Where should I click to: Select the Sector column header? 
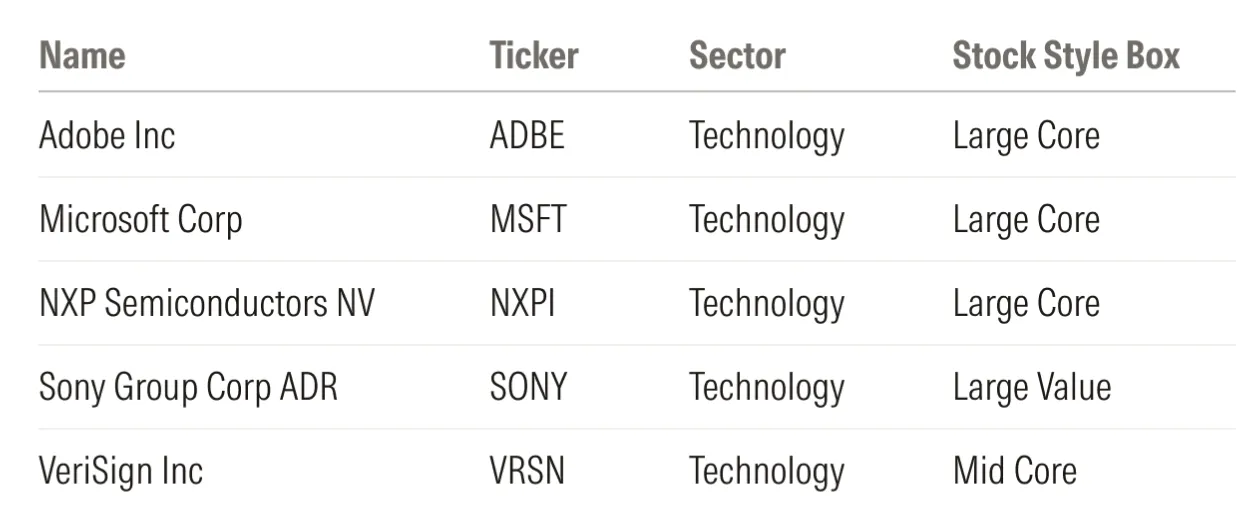click(x=737, y=56)
